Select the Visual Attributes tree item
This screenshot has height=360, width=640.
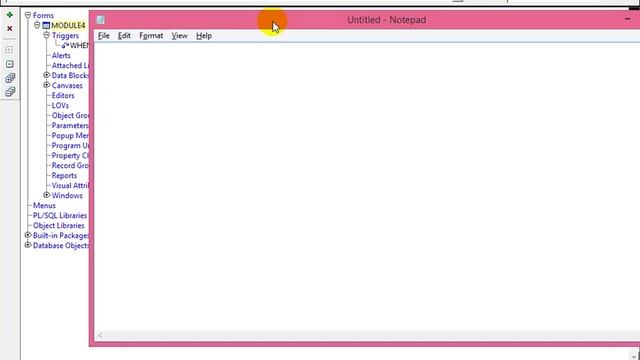(70, 186)
